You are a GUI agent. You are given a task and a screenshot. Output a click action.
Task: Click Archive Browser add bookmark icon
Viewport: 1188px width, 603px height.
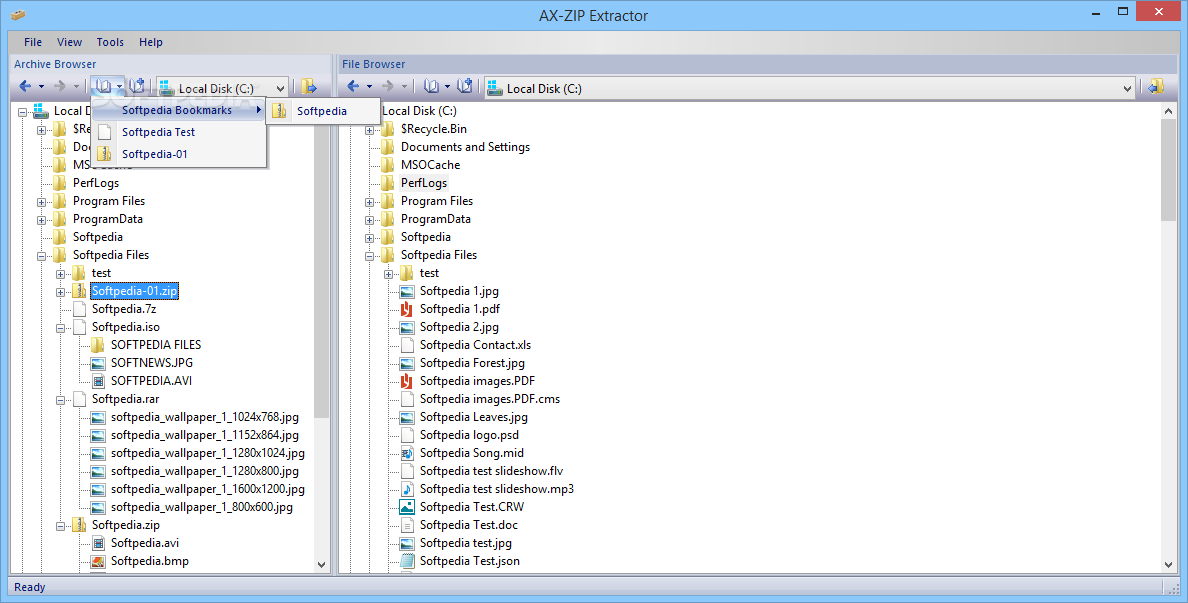click(136, 87)
